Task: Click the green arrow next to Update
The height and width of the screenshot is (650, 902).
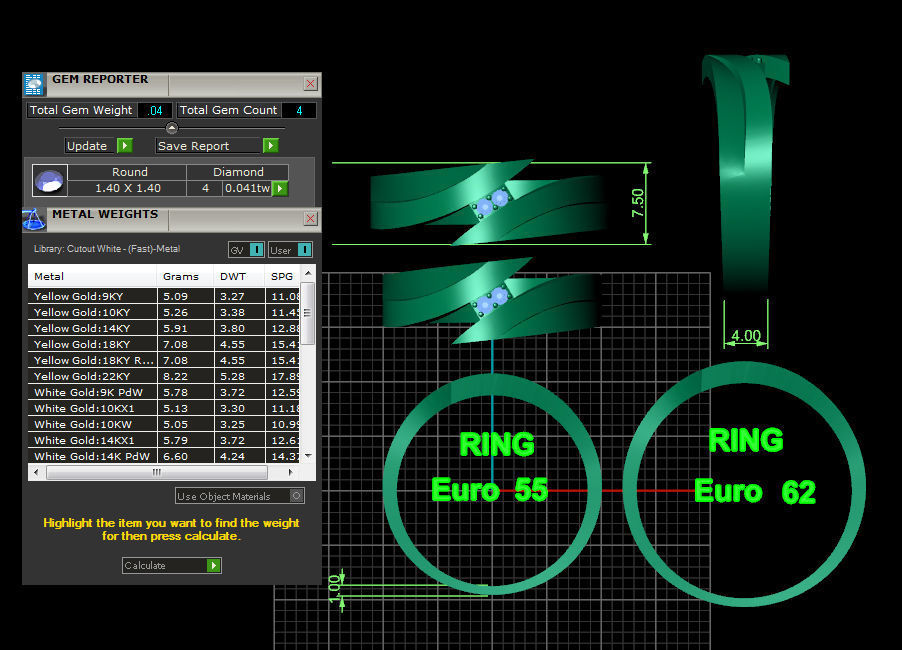Action: 125,146
